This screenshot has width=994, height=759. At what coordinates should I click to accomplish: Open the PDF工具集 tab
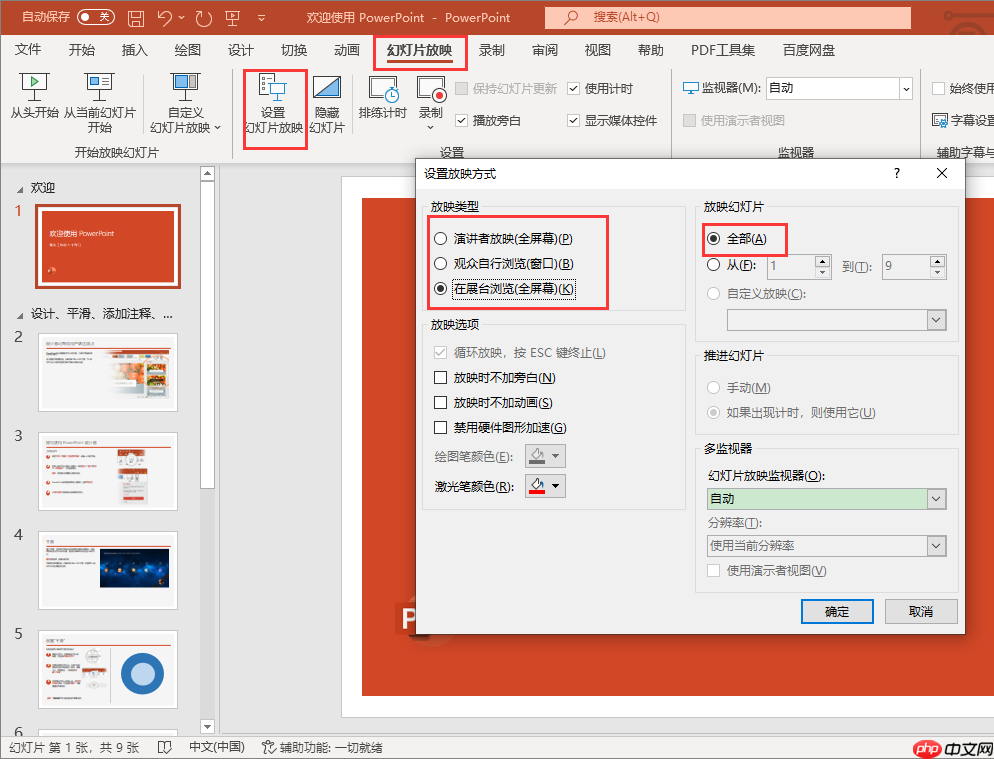click(x=723, y=50)
